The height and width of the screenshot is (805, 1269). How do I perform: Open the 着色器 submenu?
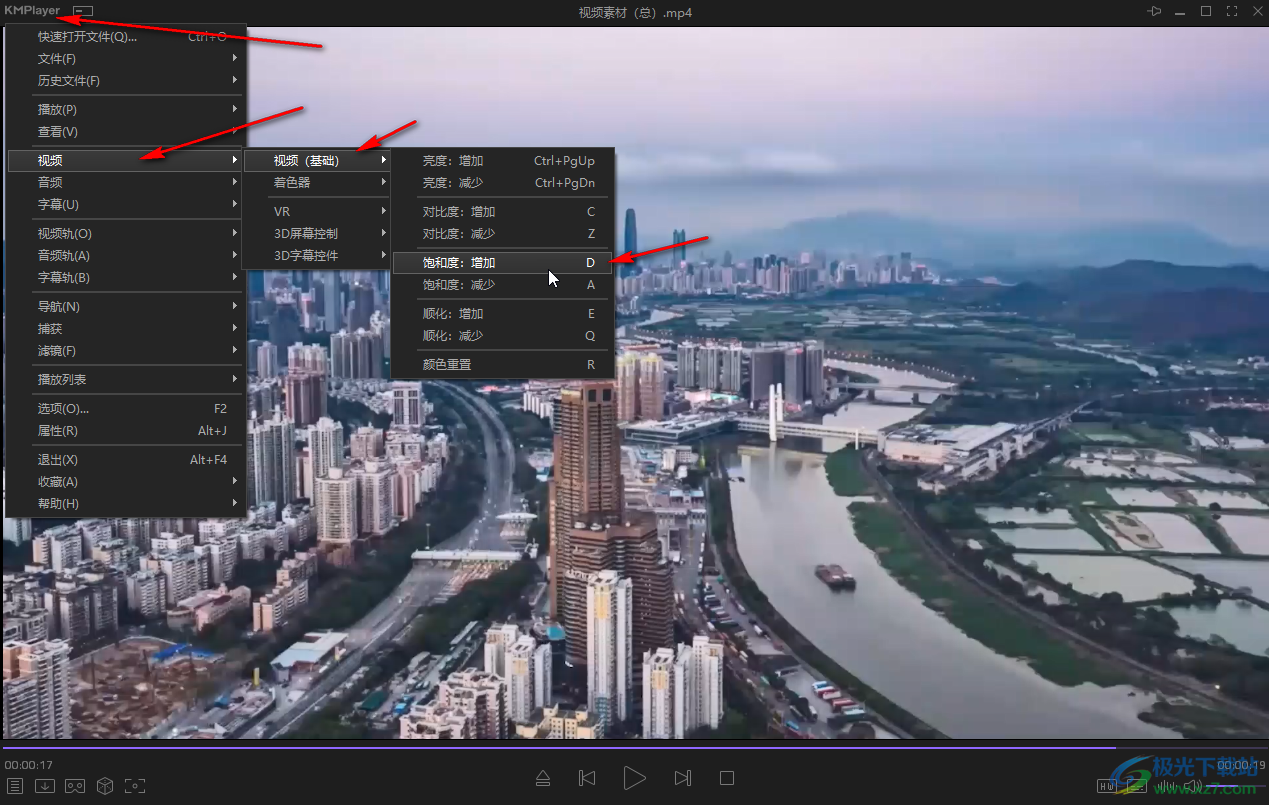[316, 182]
